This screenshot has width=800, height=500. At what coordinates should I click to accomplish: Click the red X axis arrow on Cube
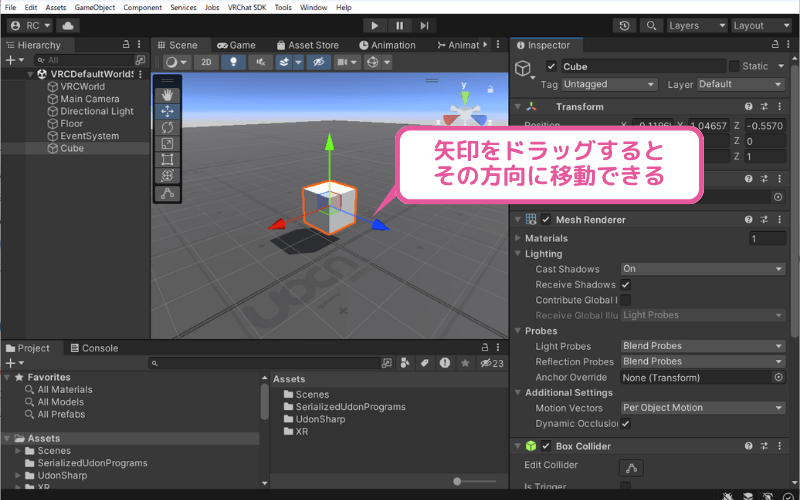[x=277, y=224]
